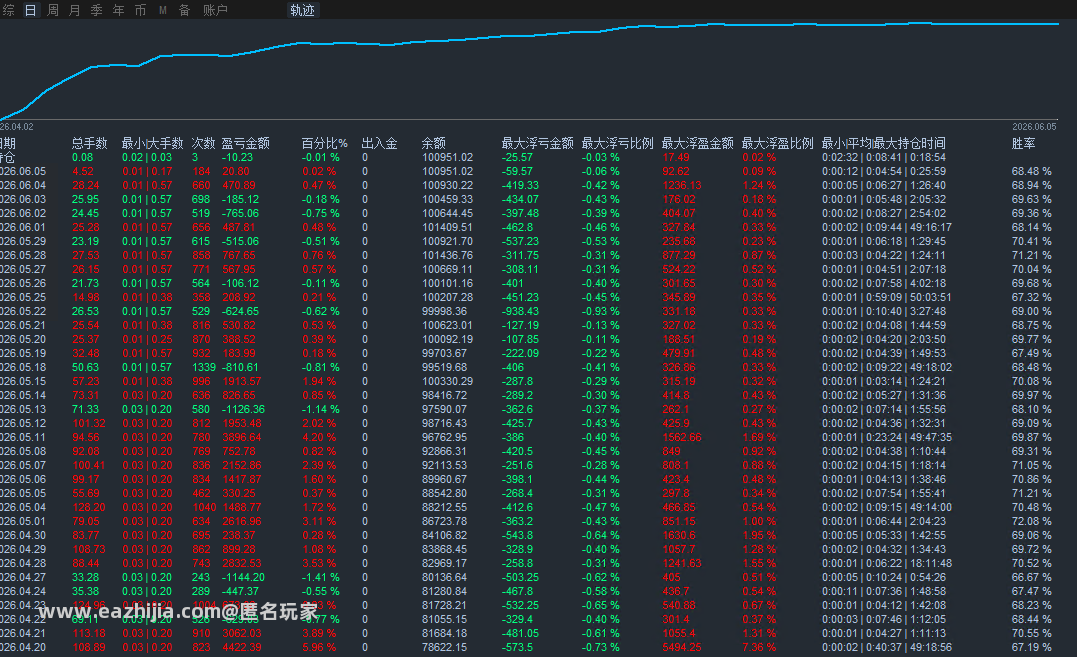1077x657 pixels.
Task: Select max floating profit ratio 7.36 %
Action: click(759, 647)
